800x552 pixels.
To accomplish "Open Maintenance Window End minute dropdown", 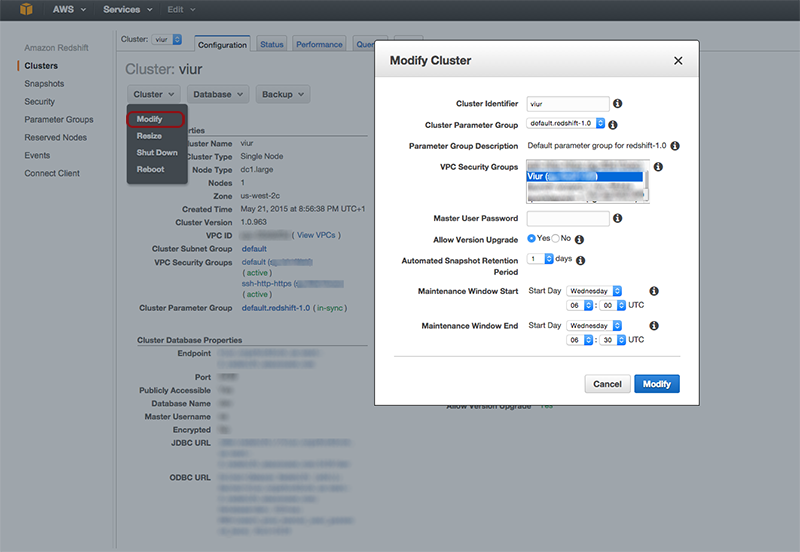I will (x=612, y=340).
